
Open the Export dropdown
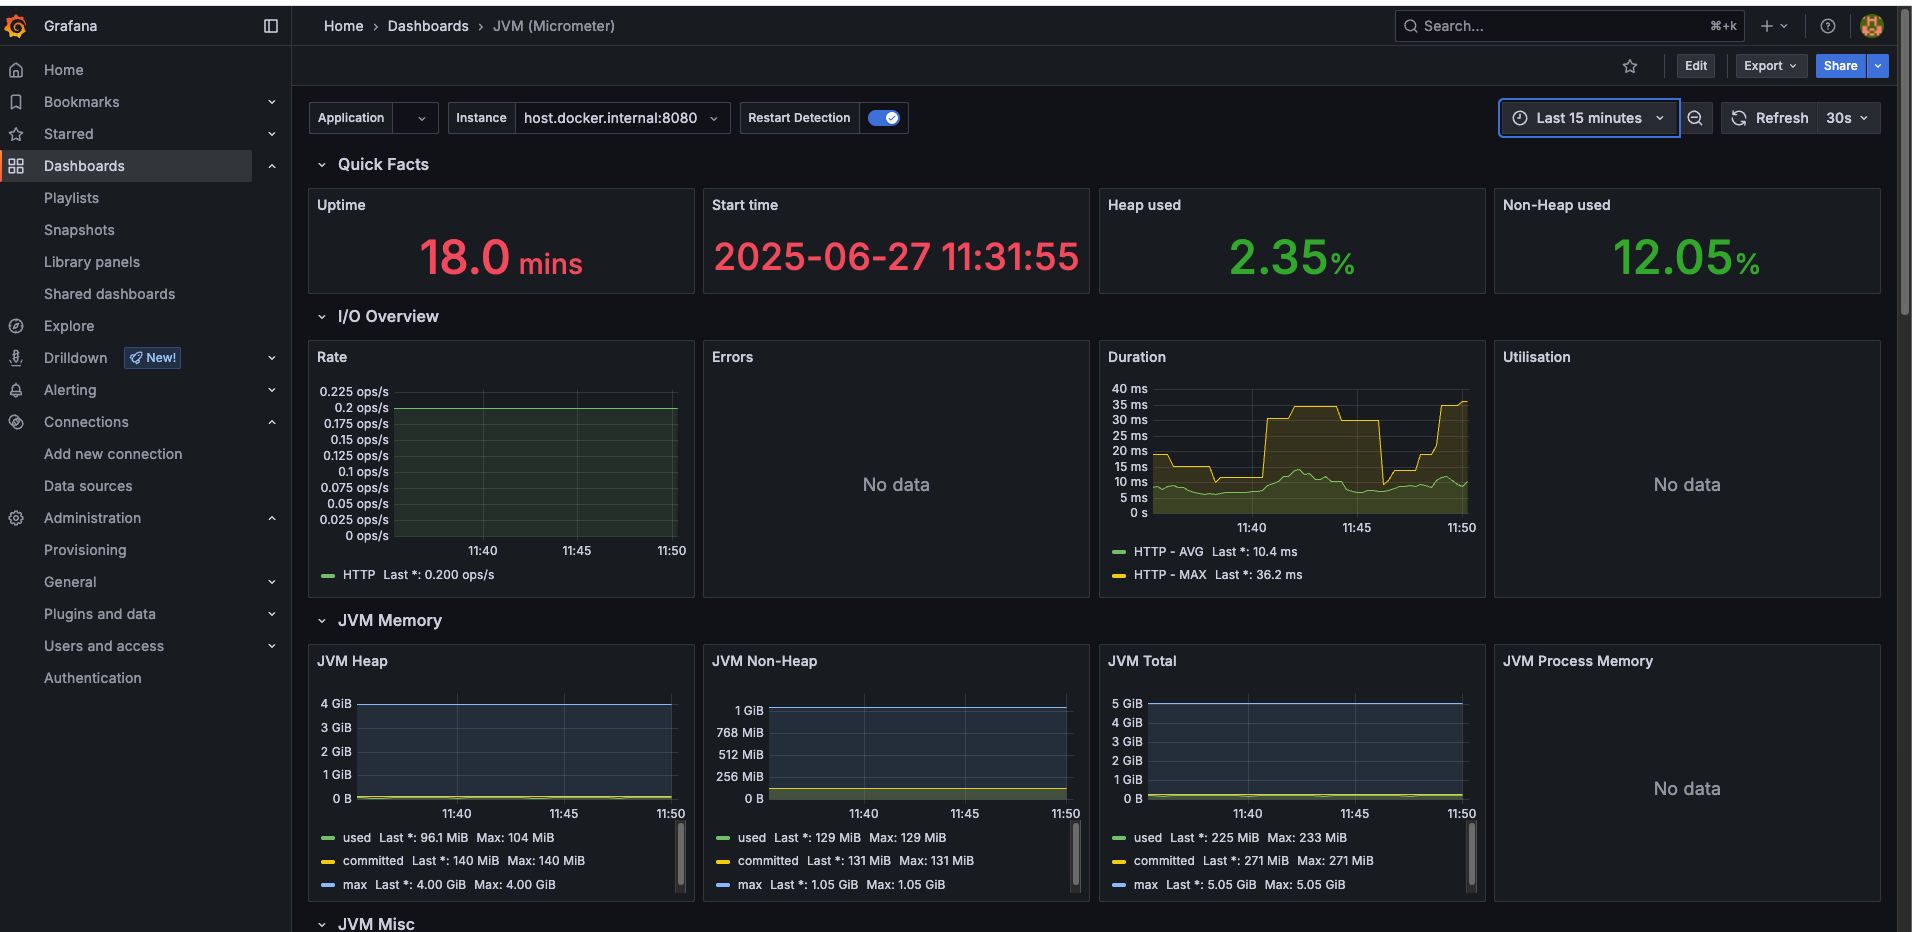click(x=1771, y=66)
